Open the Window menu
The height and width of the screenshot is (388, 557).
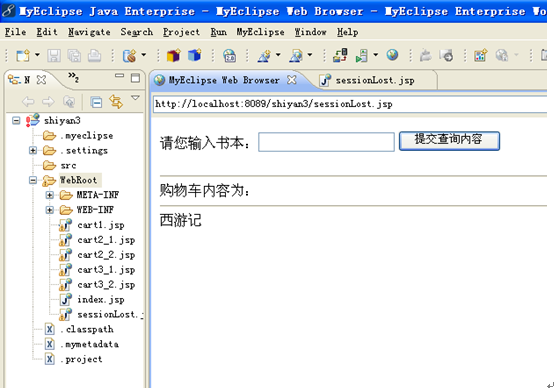[310, 32]
